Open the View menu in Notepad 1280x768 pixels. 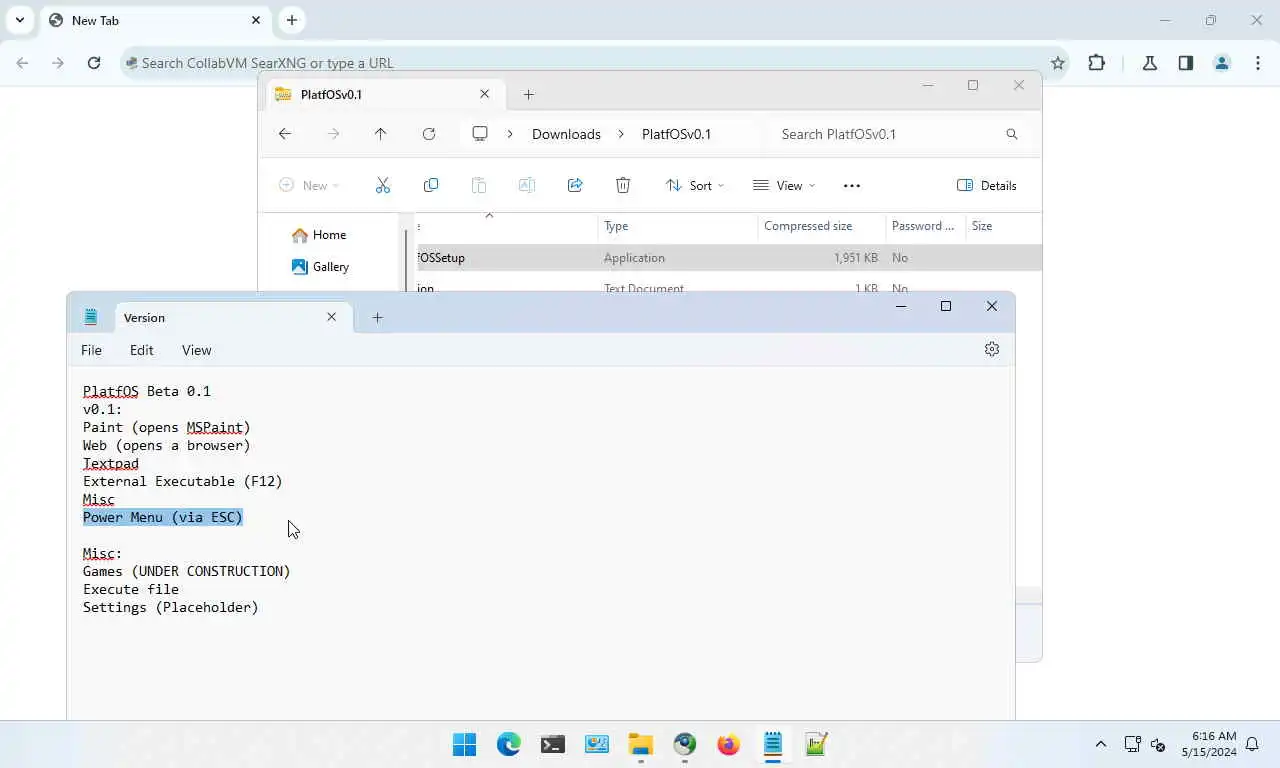click(196, 350)
